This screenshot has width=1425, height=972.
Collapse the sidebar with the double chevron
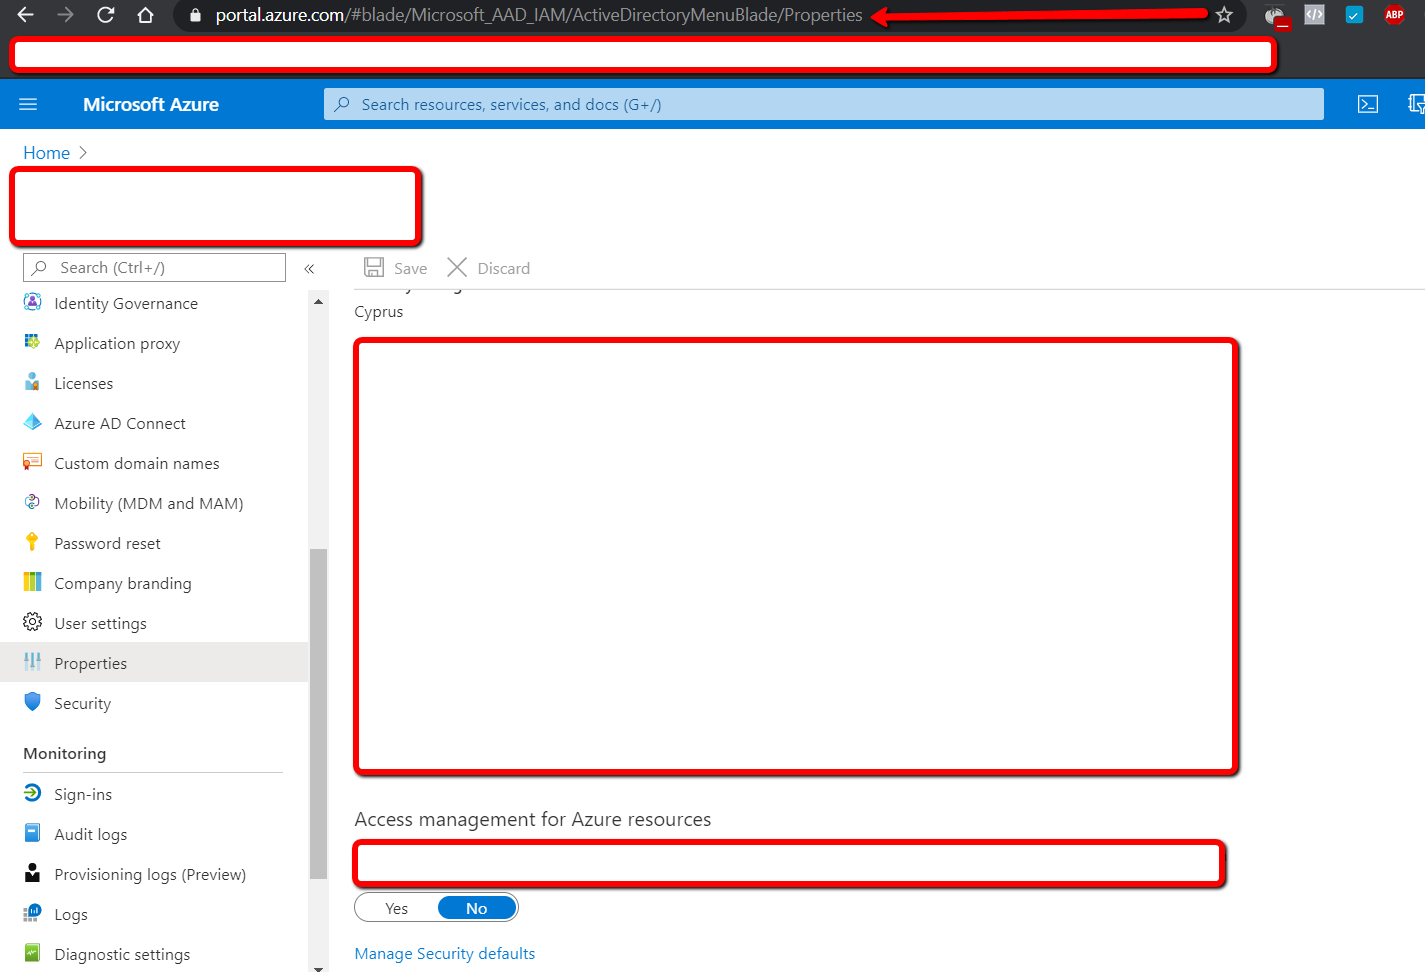pyautogui.click(x=309, y=268)
